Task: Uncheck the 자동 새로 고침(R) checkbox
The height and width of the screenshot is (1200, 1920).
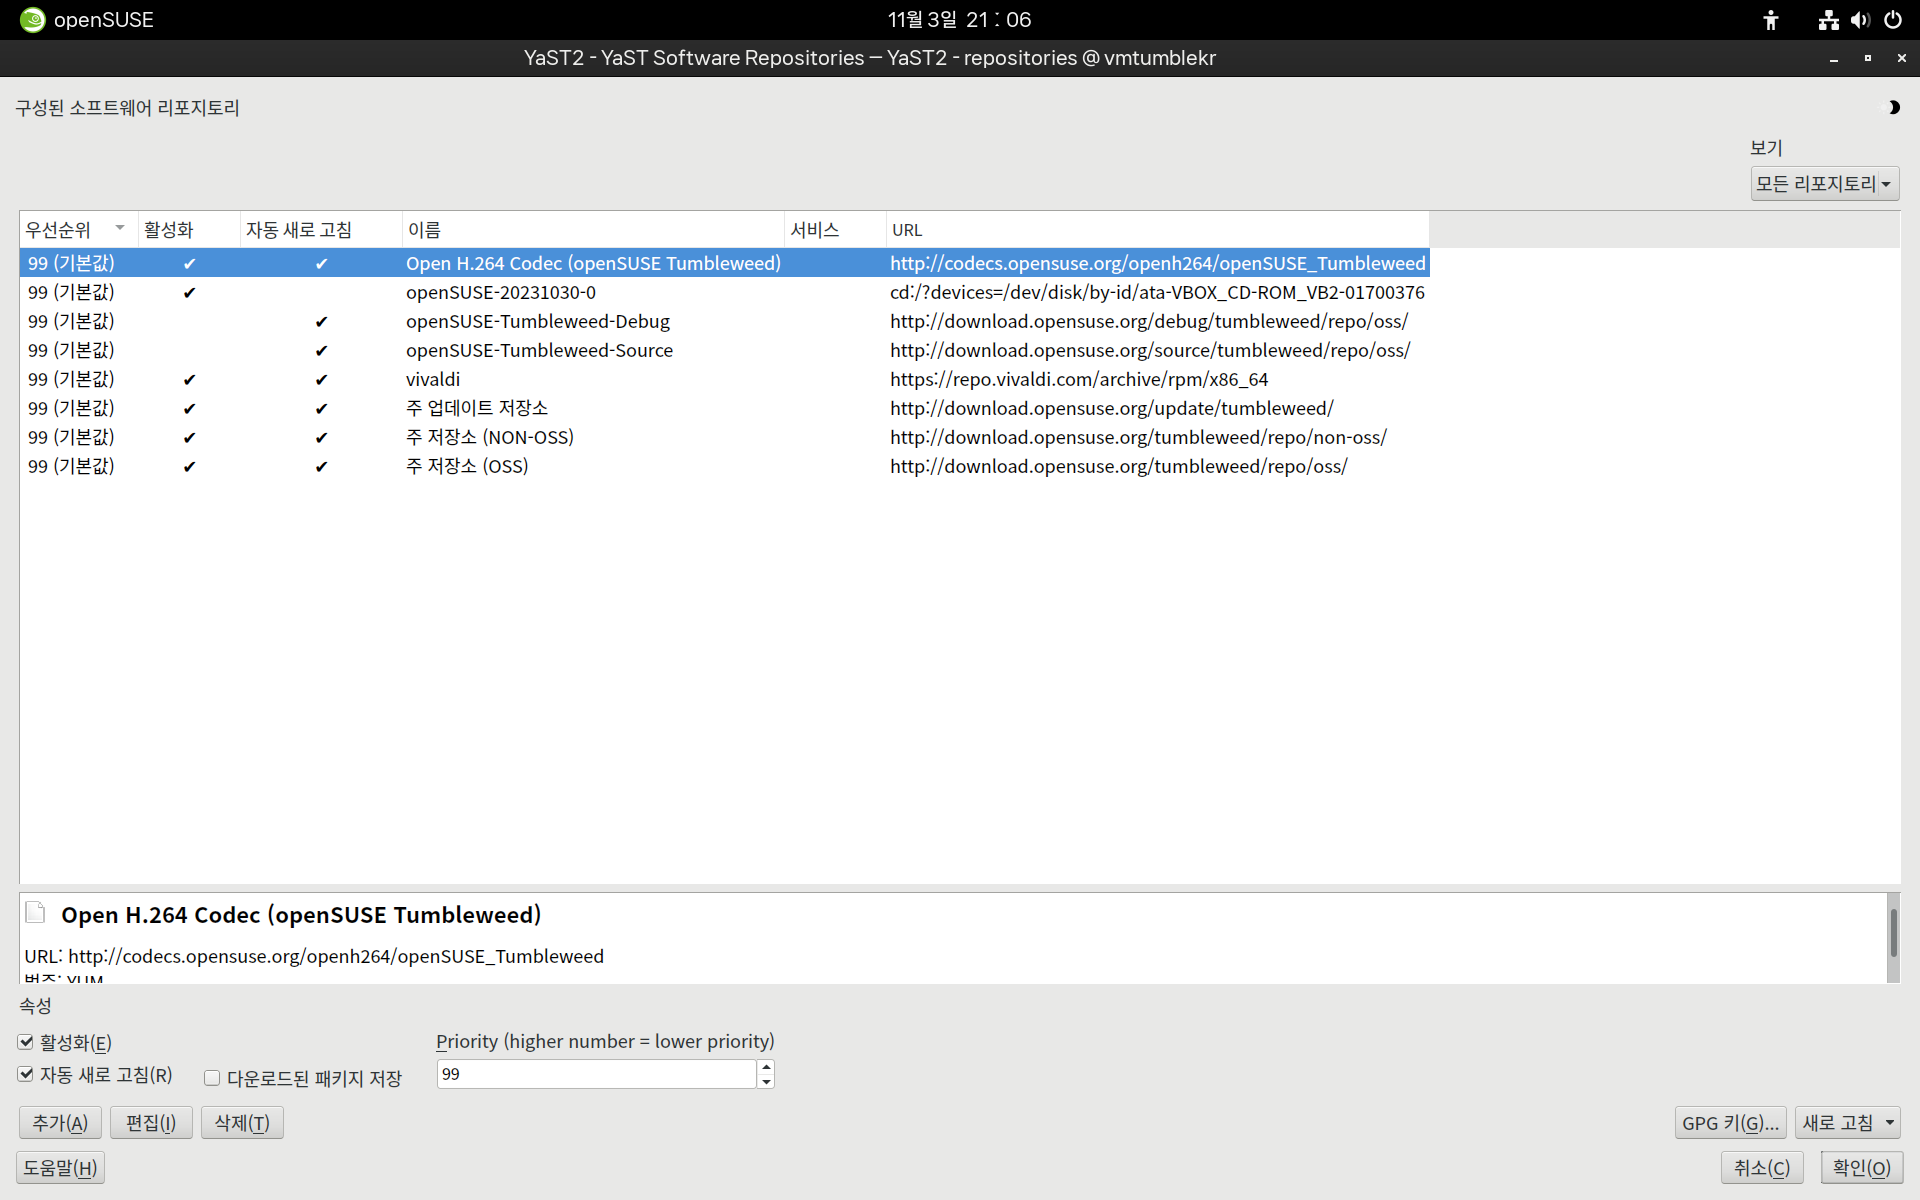Action: pos(26,1074)
